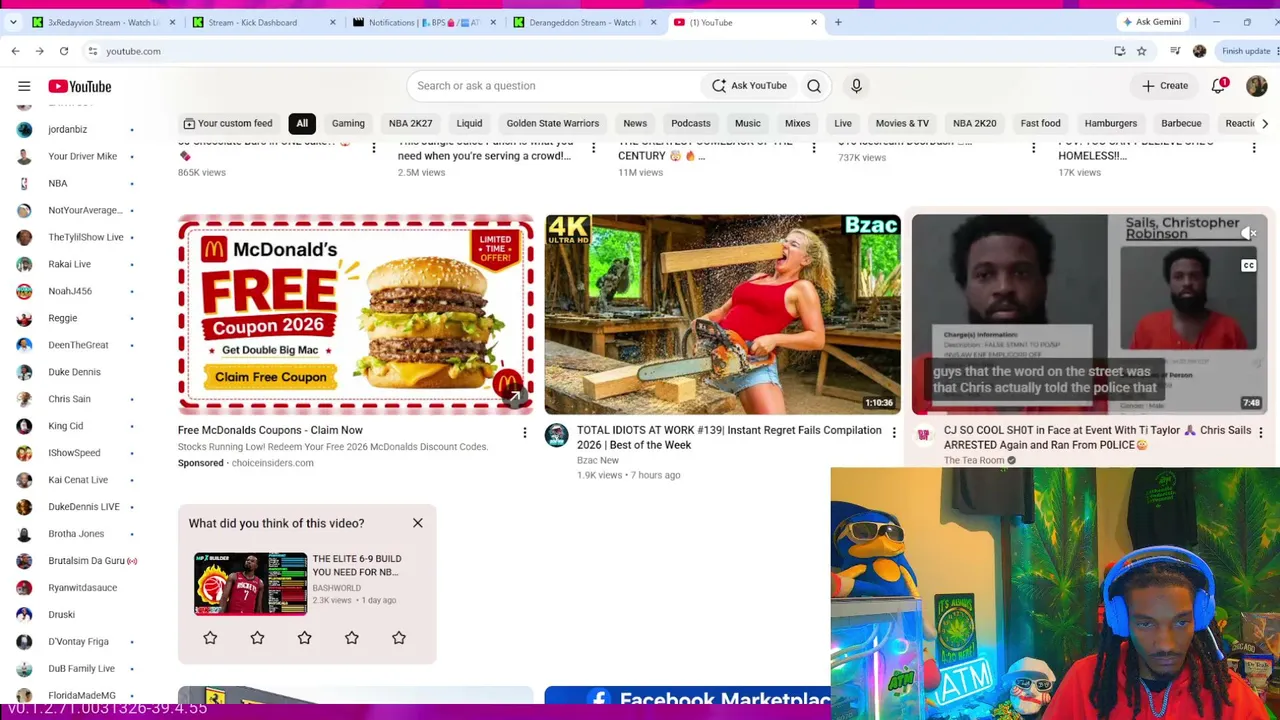Image resolution: width=1280 pixels, height=720 pixels.
Task: Open more options for Total Idiots At Work video
Action: click(x=893, y=433)
